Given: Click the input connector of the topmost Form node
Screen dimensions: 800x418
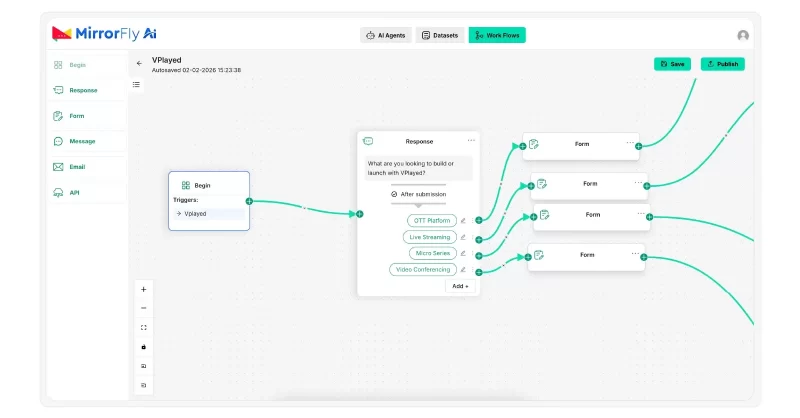Looking at the screenshot, I should point(522,146).
